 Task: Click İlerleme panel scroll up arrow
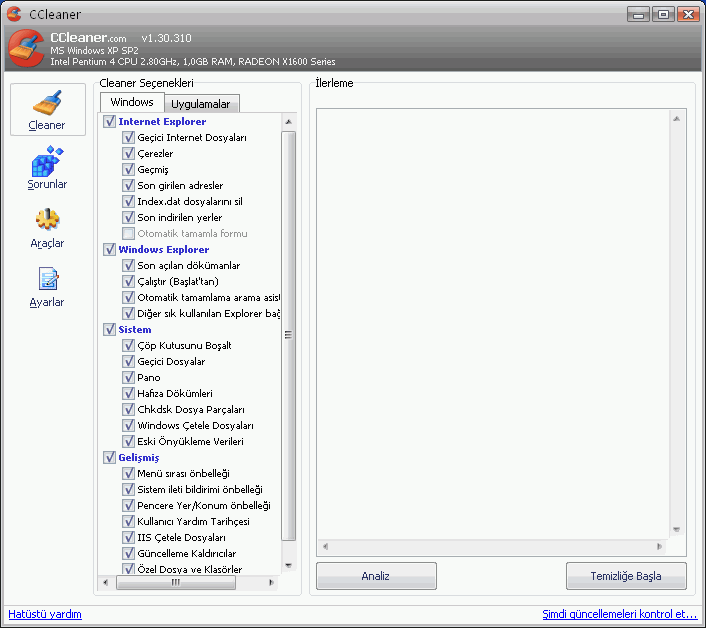coord(676,119)
